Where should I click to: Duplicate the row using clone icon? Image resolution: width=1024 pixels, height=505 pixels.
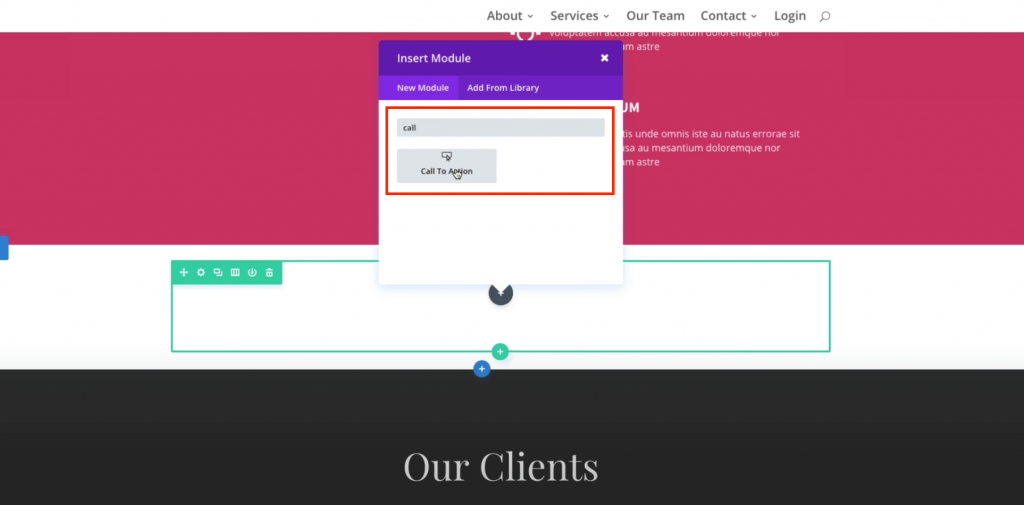[218, 272]
